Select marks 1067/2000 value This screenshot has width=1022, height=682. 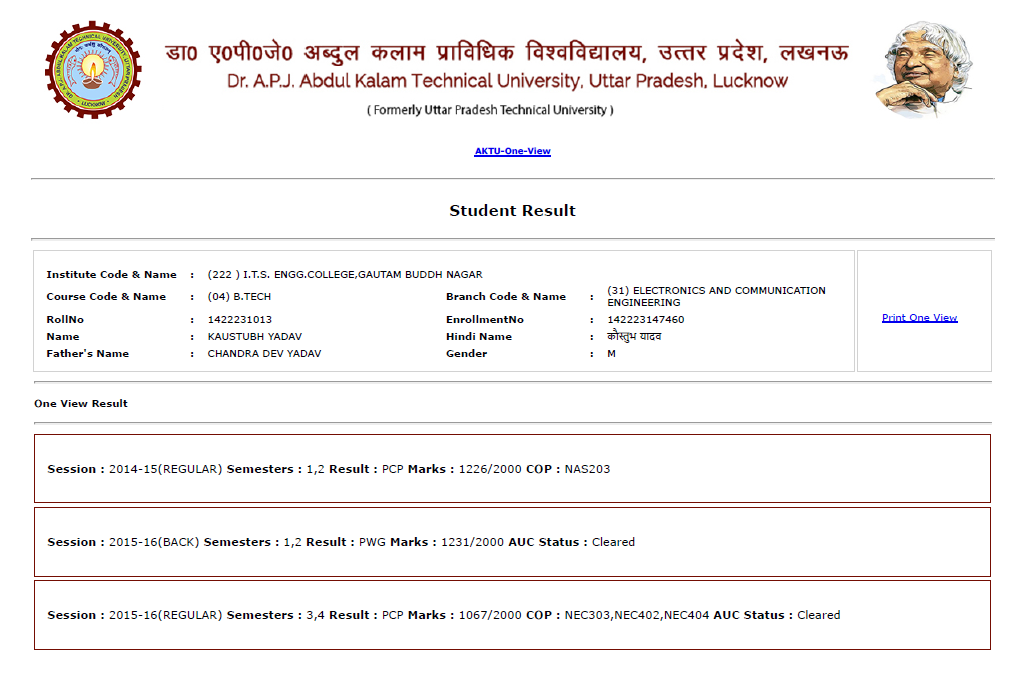click(x=489, y=615)
